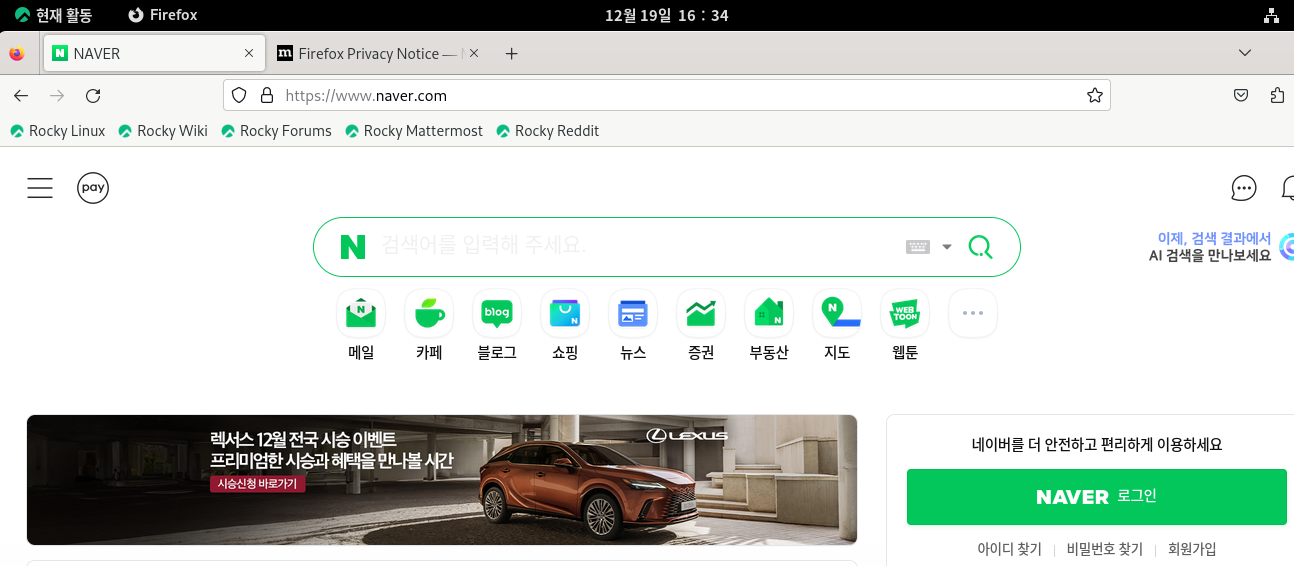Open the 뉴스 (News) shortcut icon

click(x=633, y=313)
